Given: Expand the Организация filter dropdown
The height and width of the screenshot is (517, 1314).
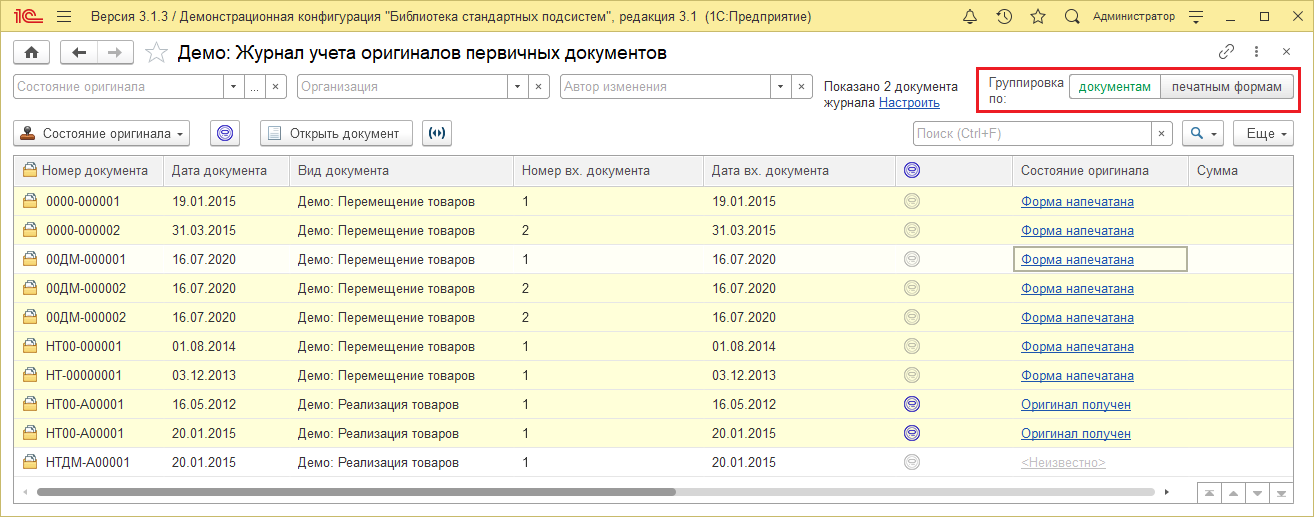Looking at the screenshot, I should (x=518, y=87).
